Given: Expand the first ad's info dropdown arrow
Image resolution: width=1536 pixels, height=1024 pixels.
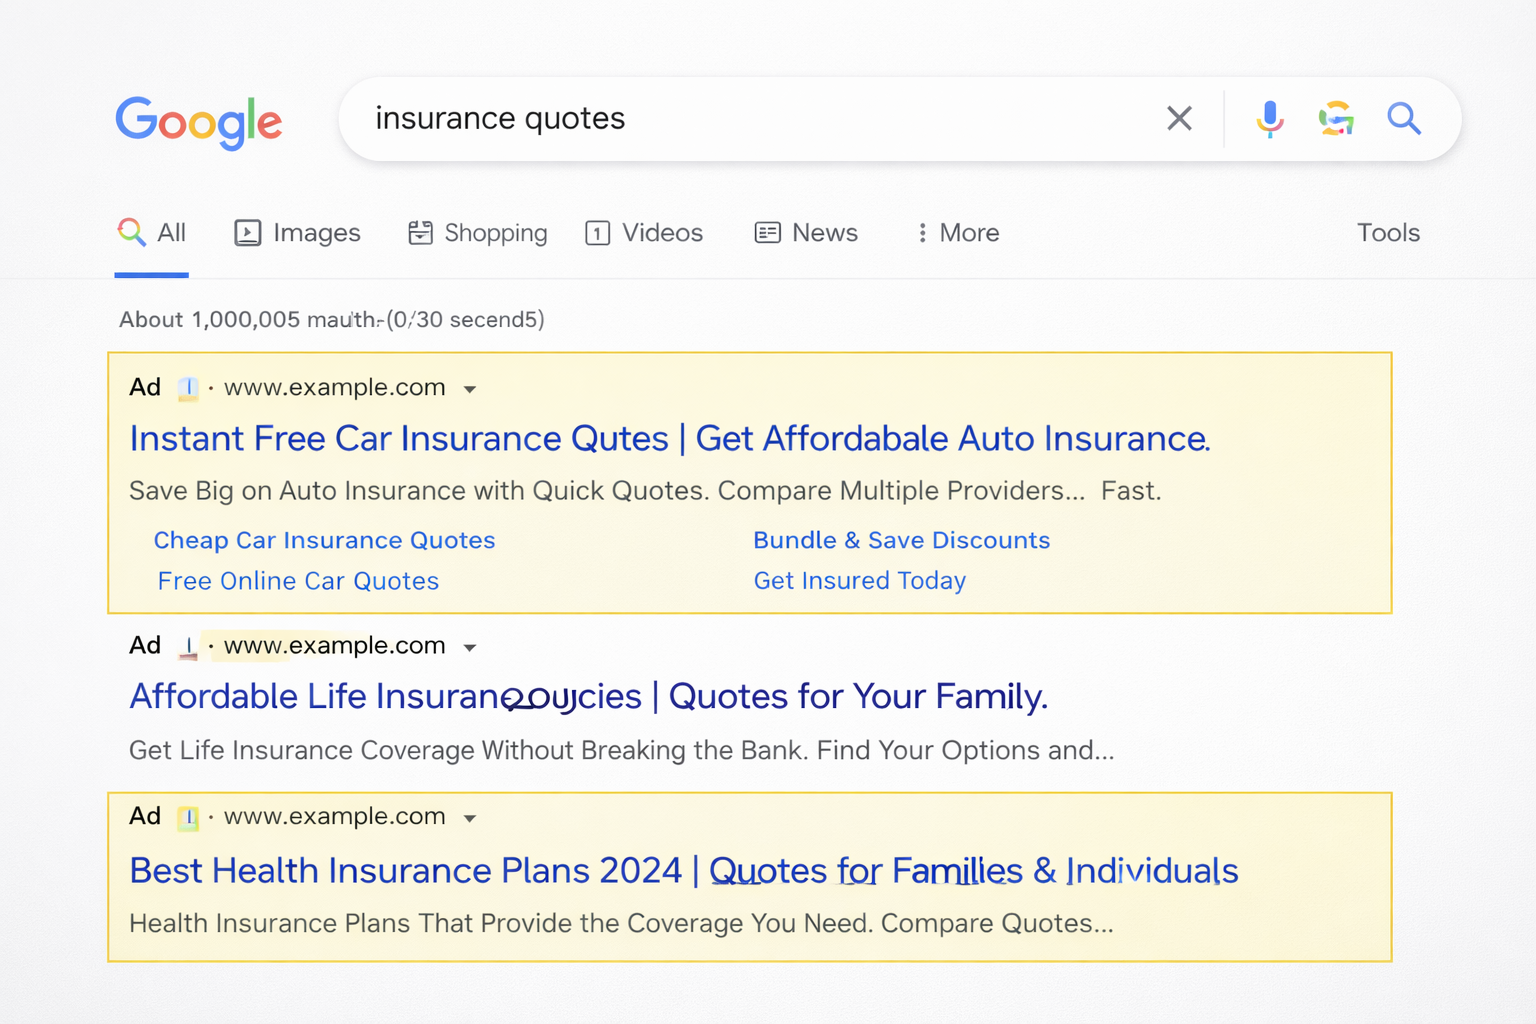Looking at the screenshot, I should click(470, 389).
